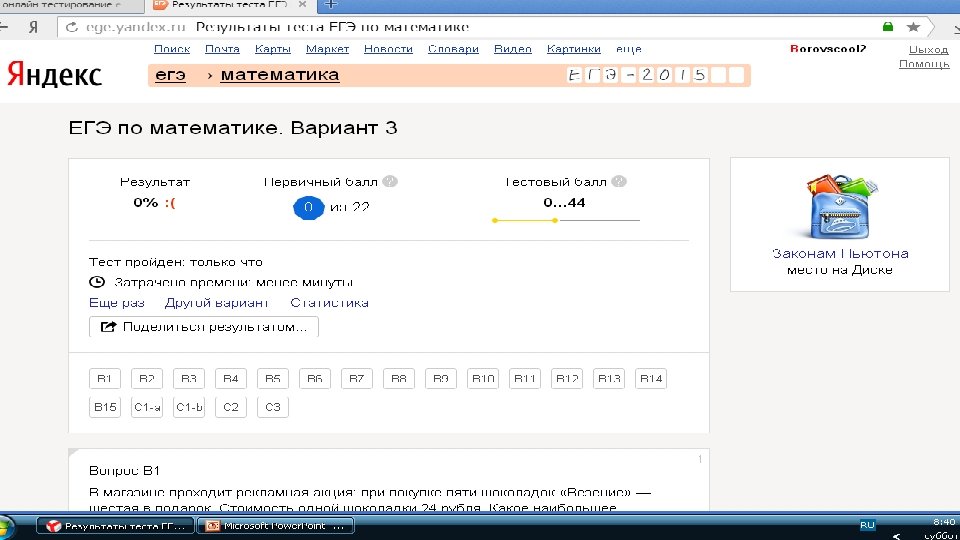Open the Карты link

272,49
